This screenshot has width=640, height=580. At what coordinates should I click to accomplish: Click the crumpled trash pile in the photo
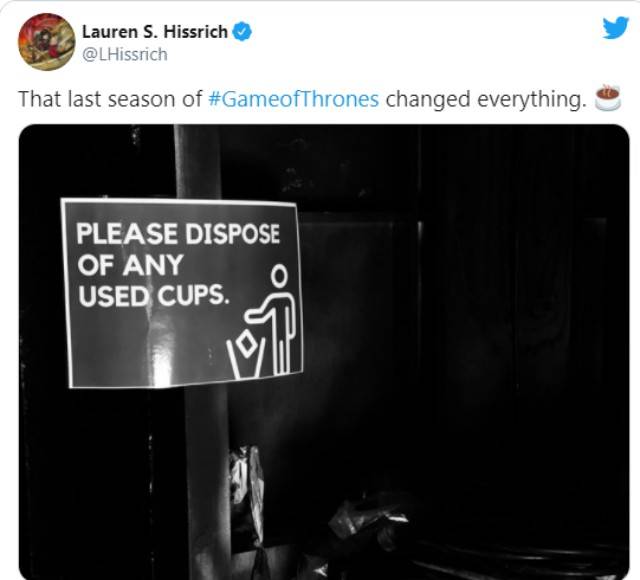coord(367,520)
